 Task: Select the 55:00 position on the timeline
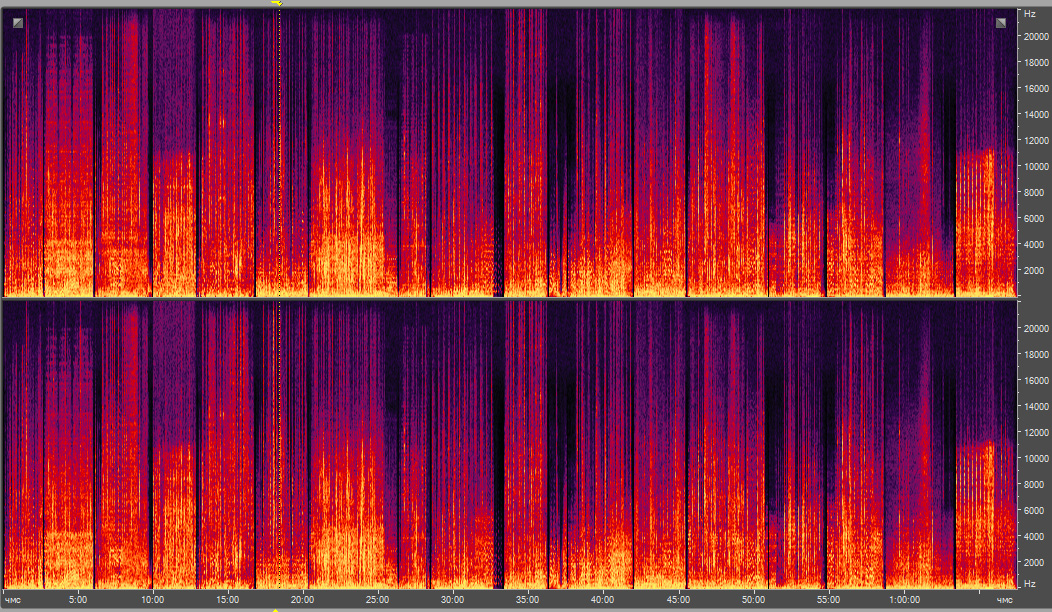828,600
